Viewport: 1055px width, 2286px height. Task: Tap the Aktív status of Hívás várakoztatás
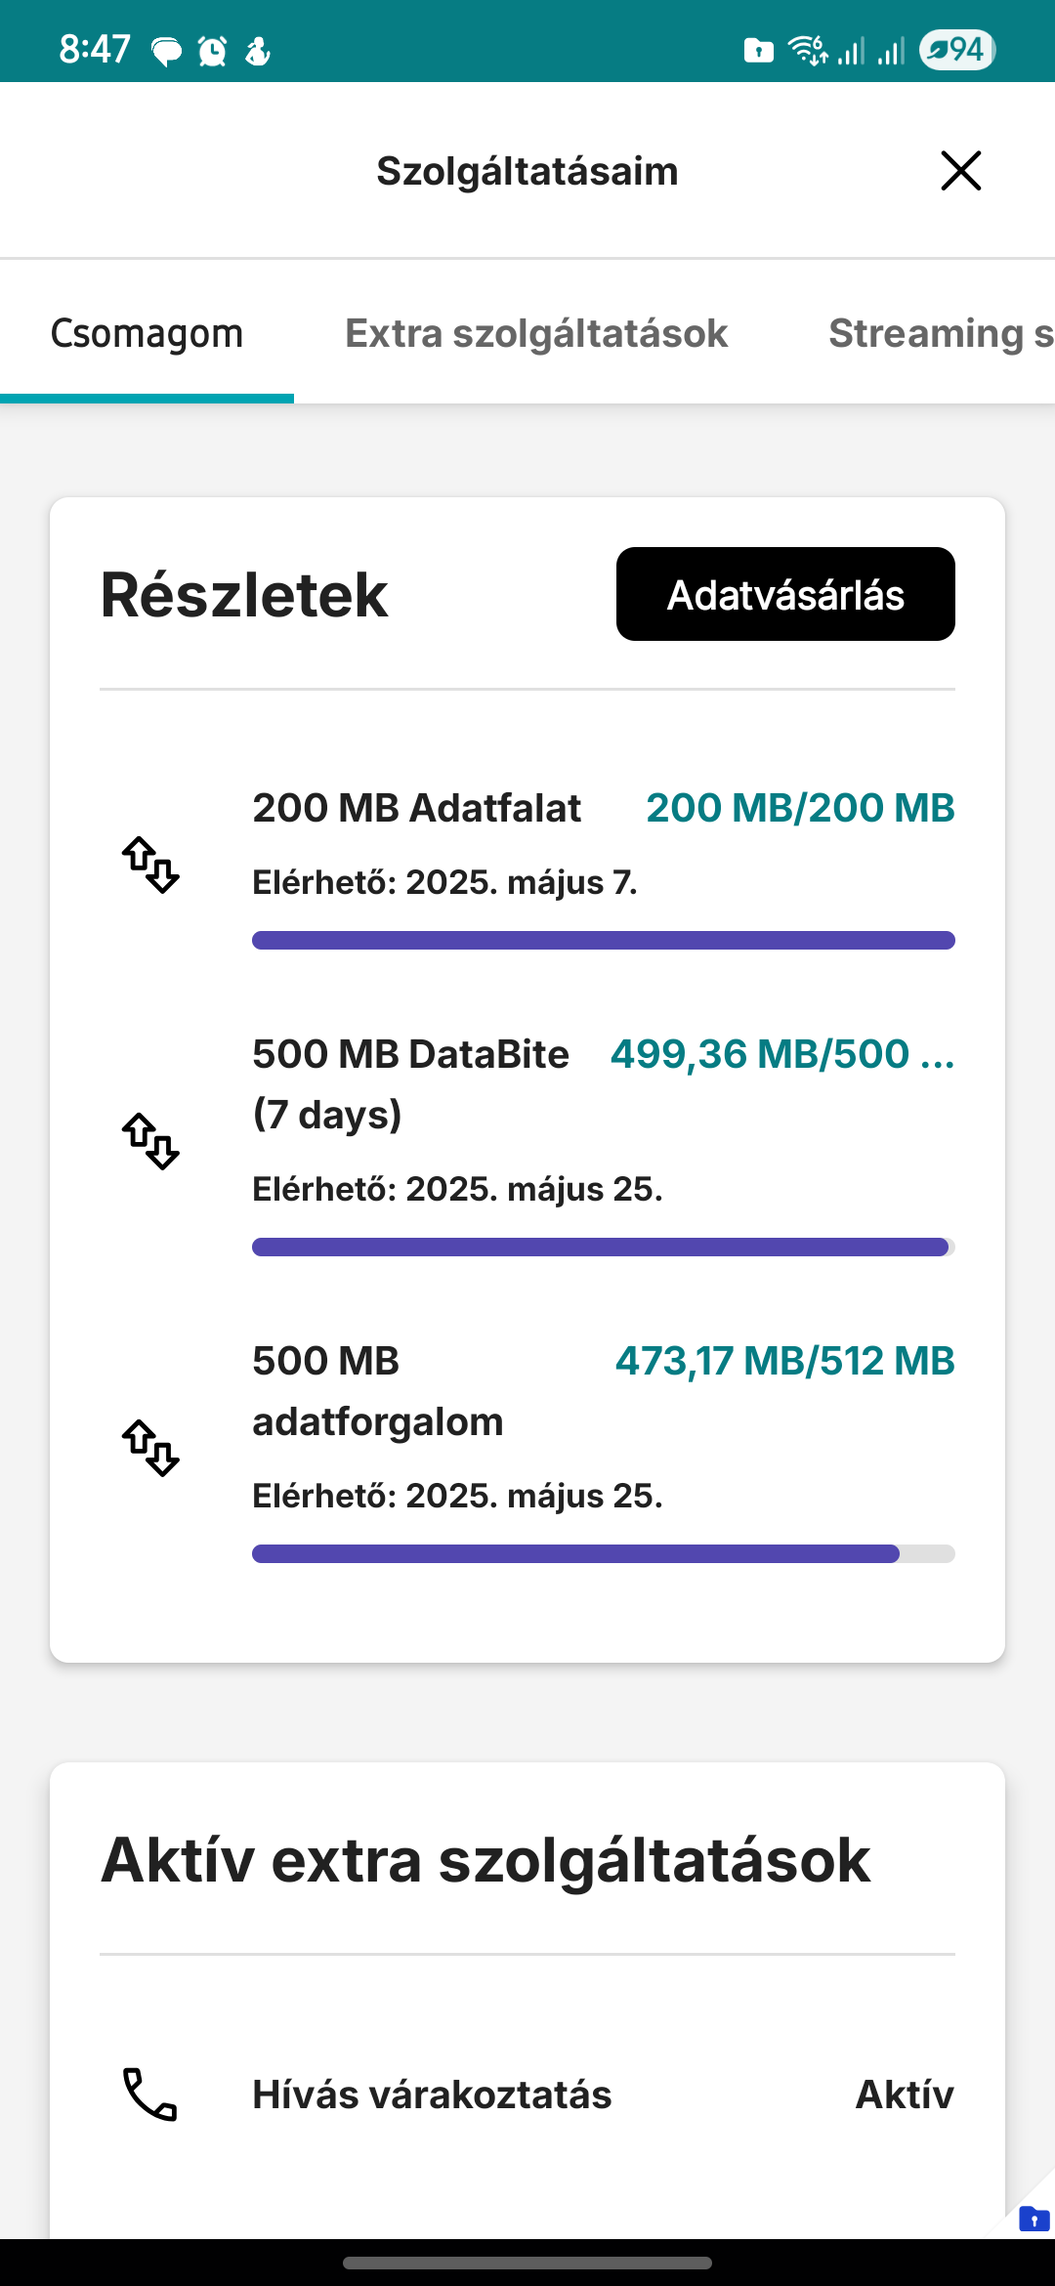(904, 2094)
